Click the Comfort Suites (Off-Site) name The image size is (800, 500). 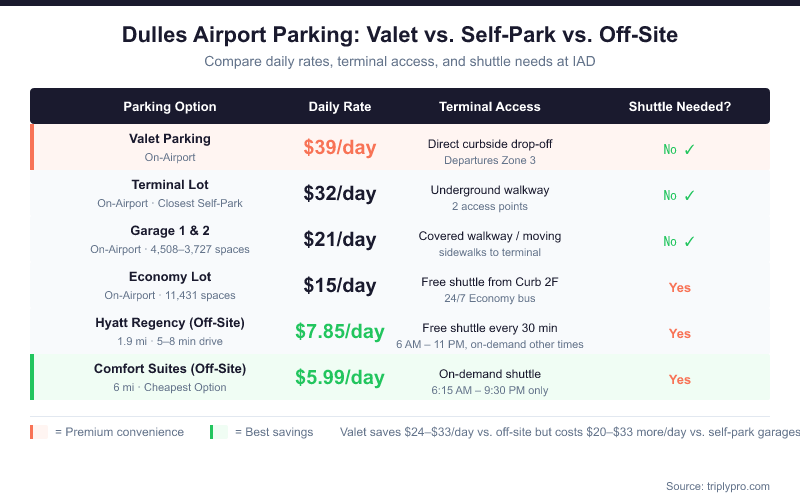pos(170,369)
